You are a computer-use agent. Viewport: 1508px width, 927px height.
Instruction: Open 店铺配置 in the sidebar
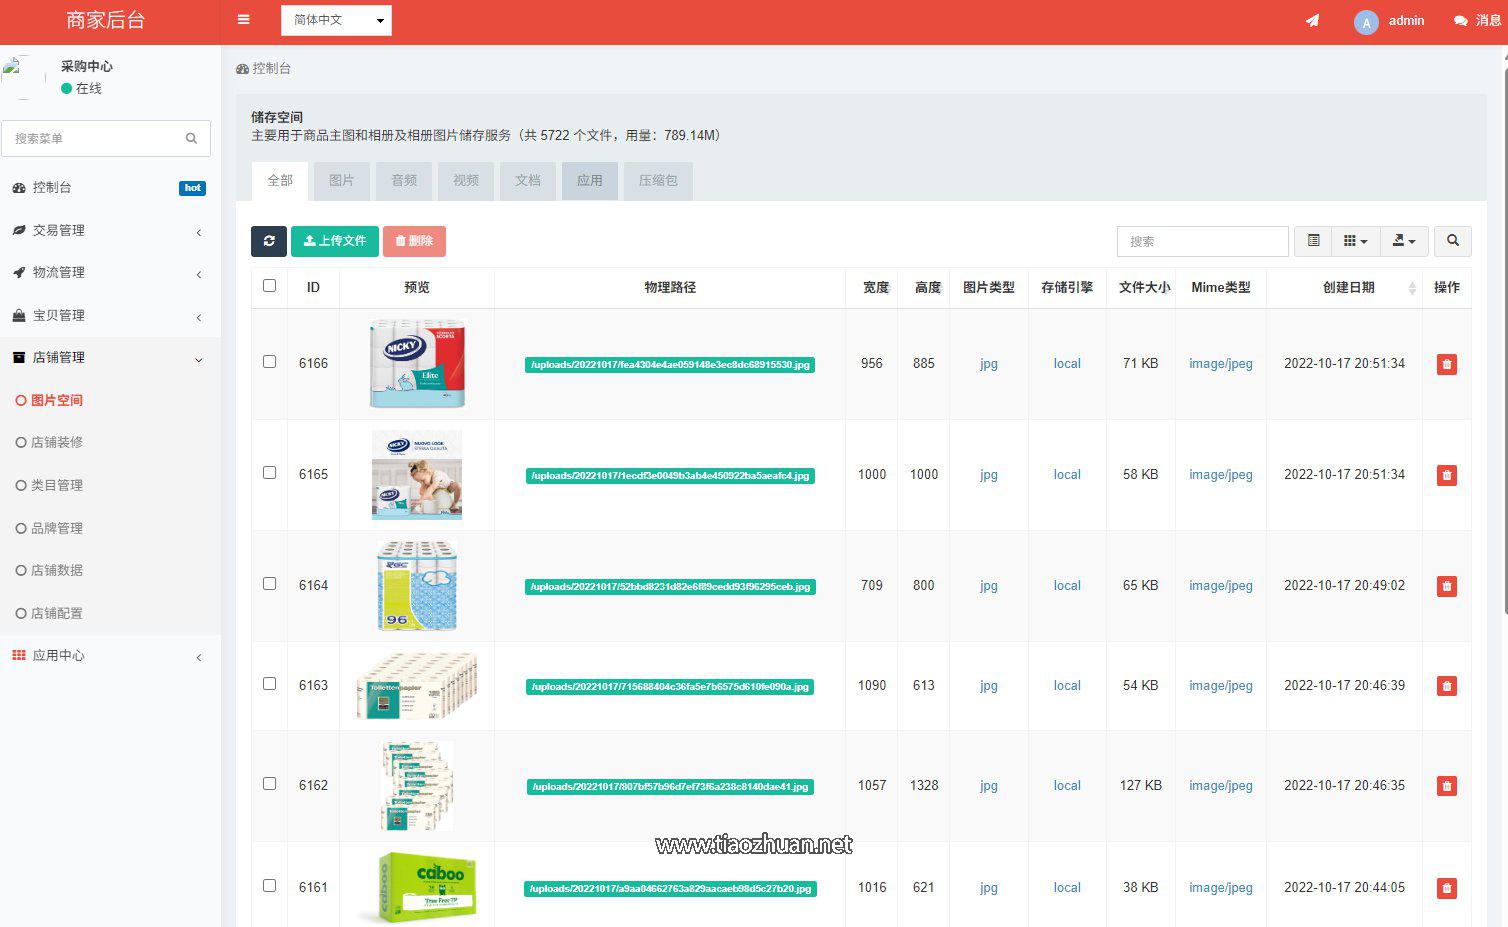(x=110, y=613)
